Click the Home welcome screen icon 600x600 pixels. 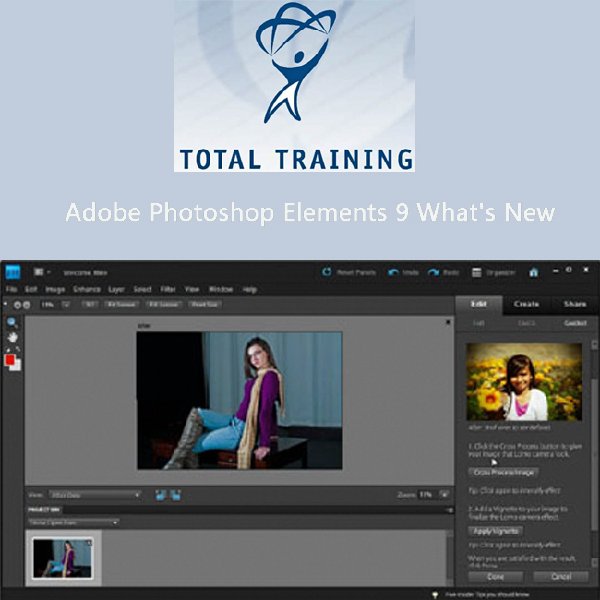tap(533, 272)
